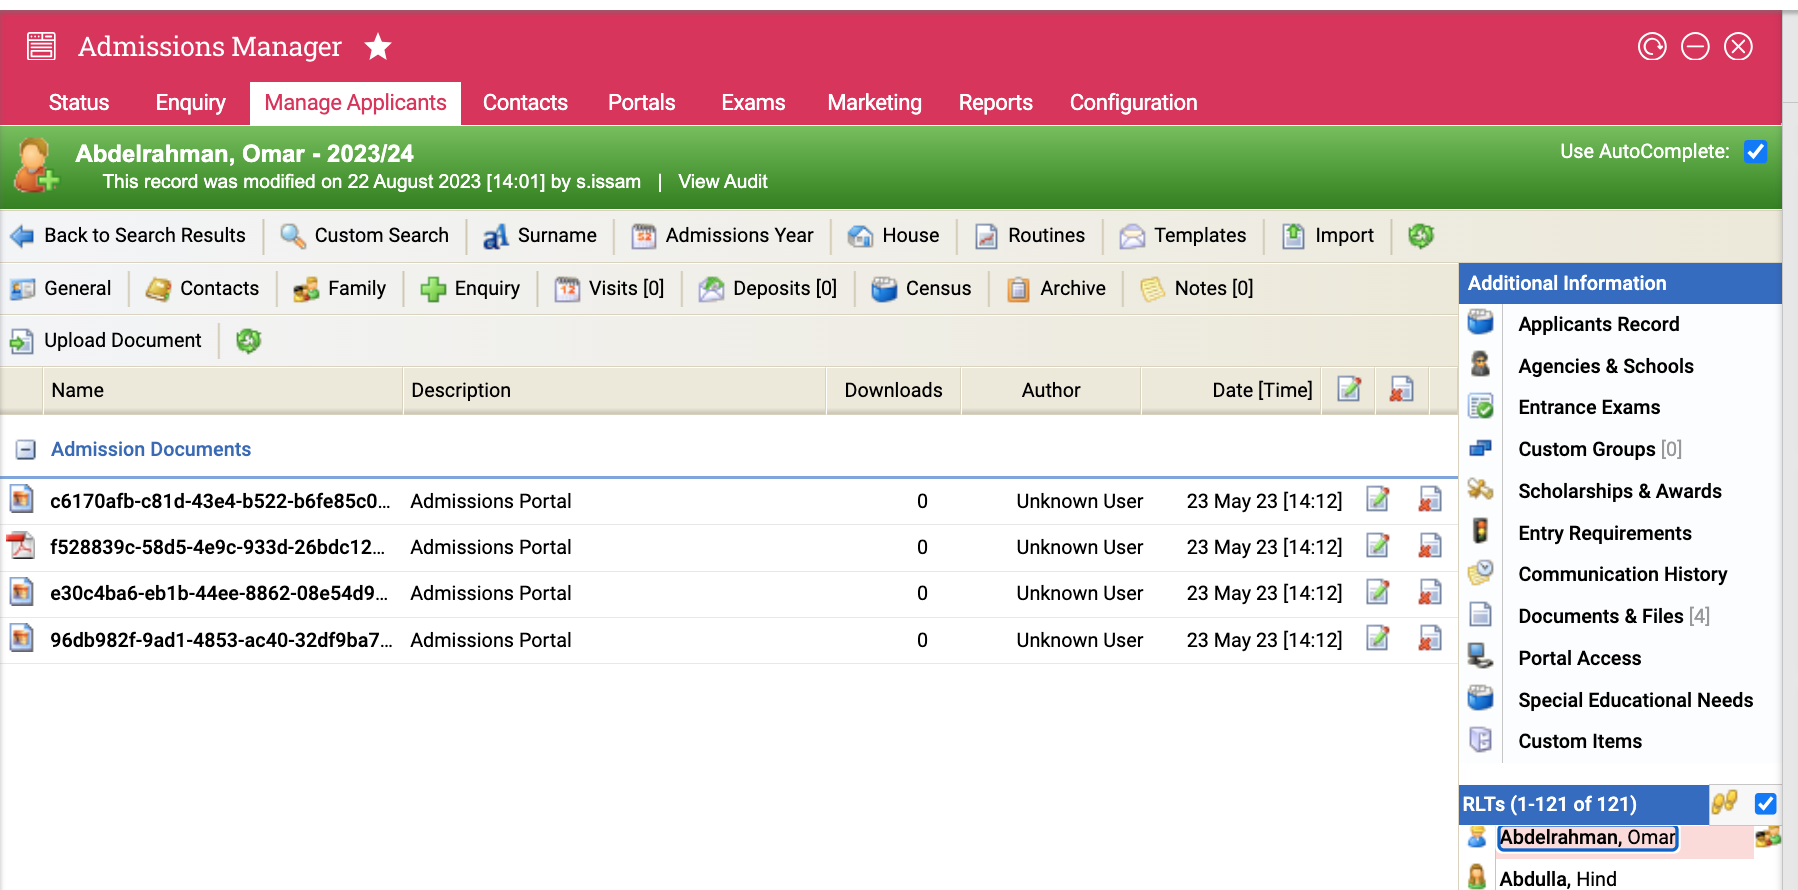Click the reload icon in title bar
The width and height of the screenshot is (1798, 890).
point(1651,47)
